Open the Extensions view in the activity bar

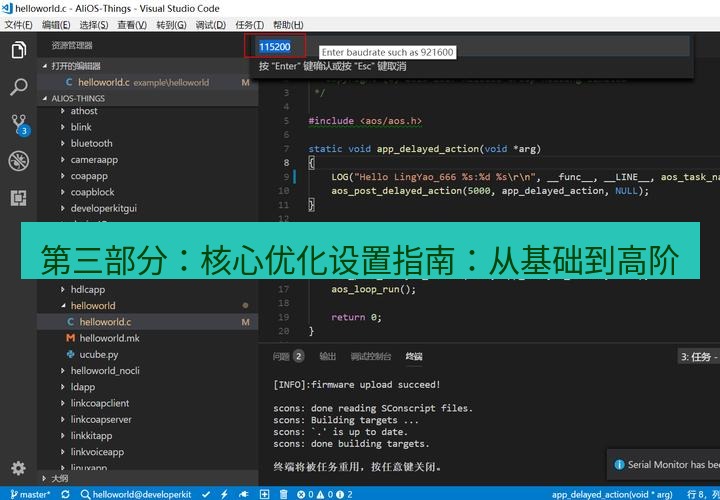point(18,198)
